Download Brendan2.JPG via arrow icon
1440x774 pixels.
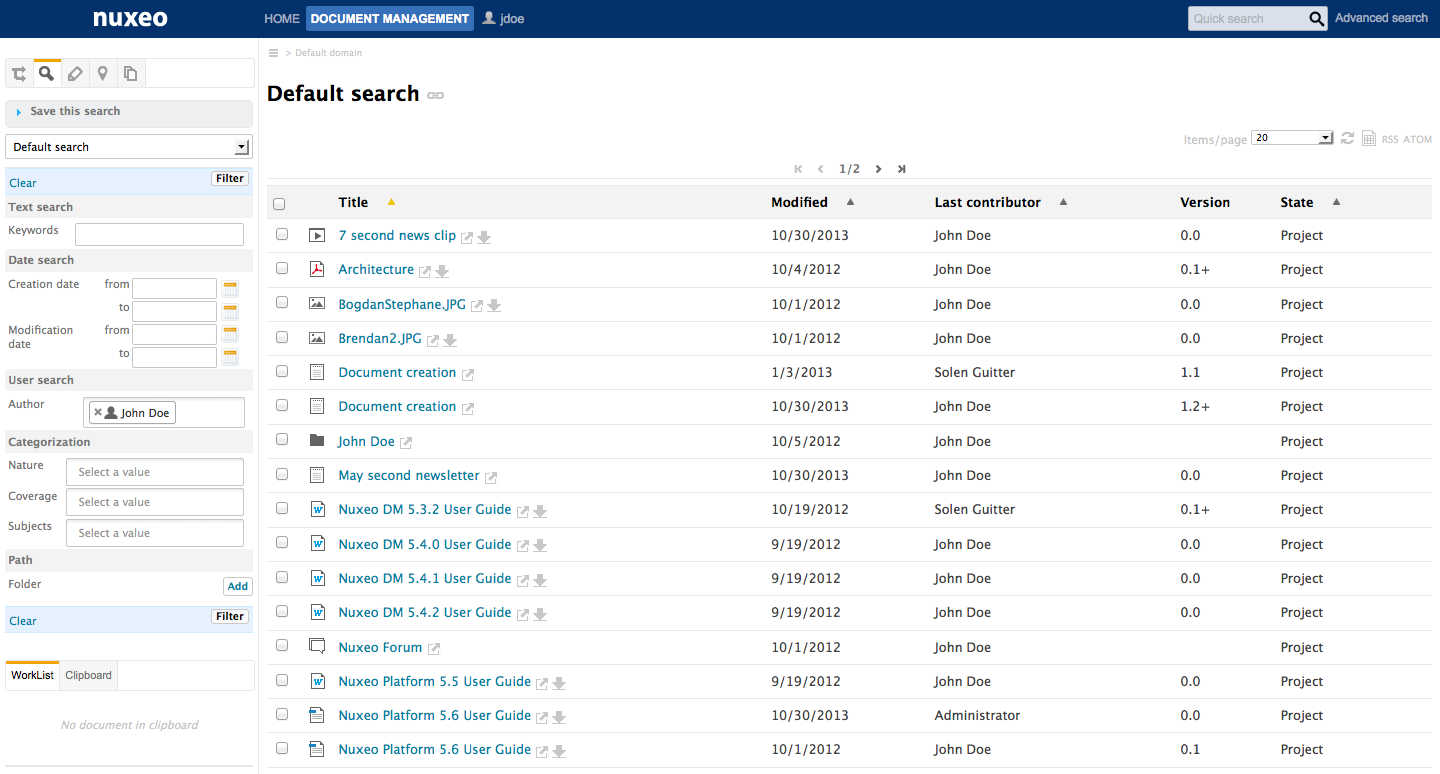pos(450,340)
